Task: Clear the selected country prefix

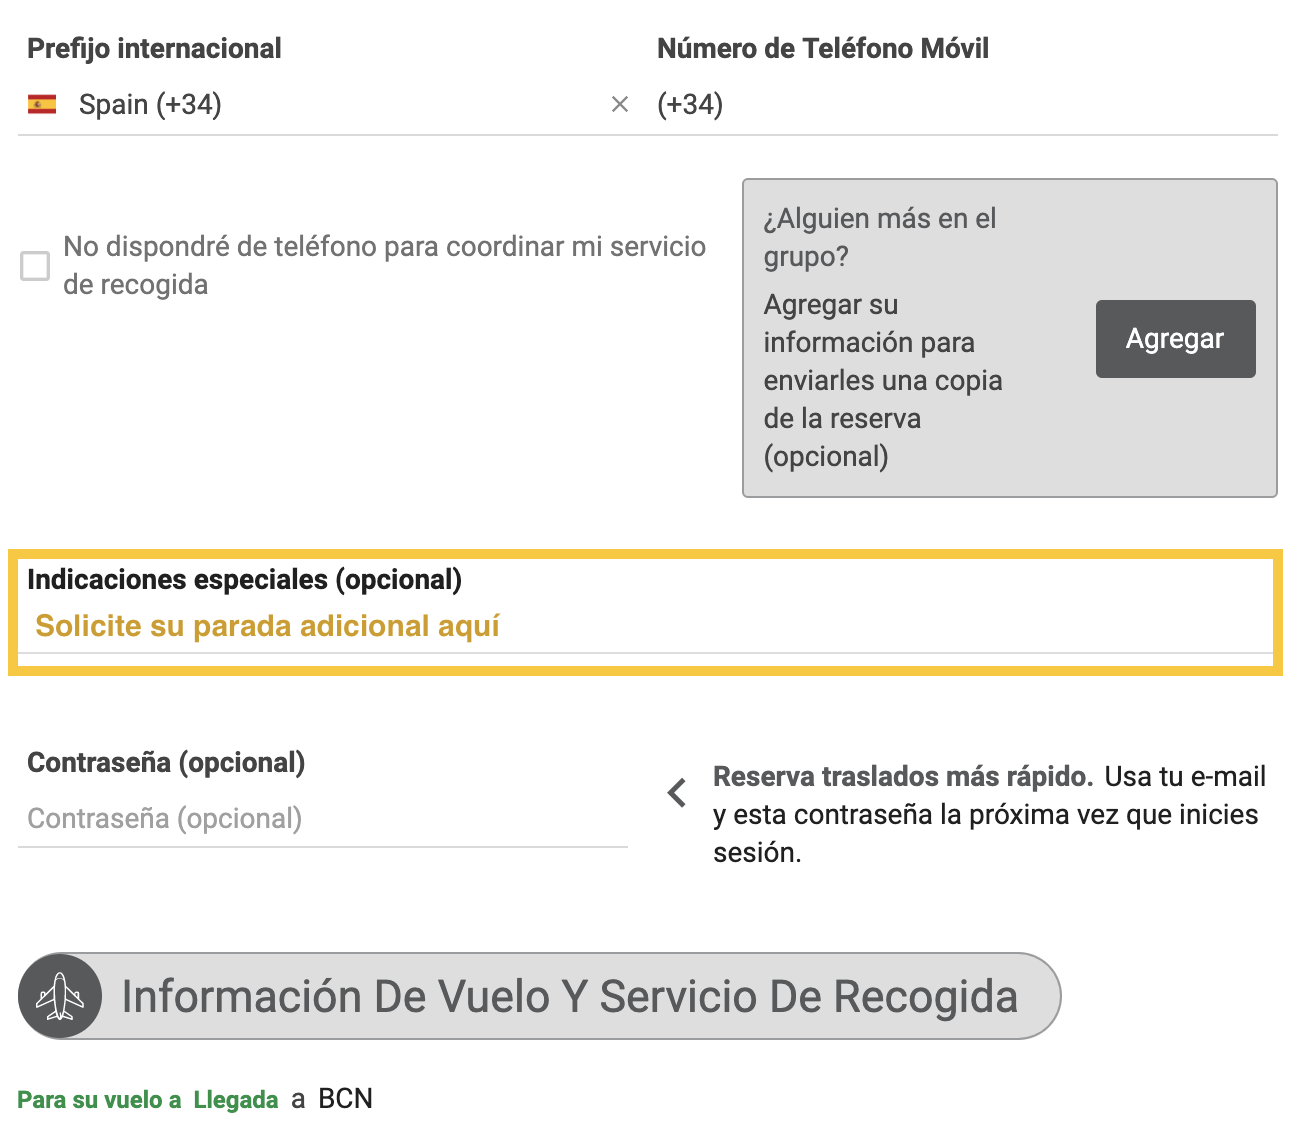Action: (620, 104)
